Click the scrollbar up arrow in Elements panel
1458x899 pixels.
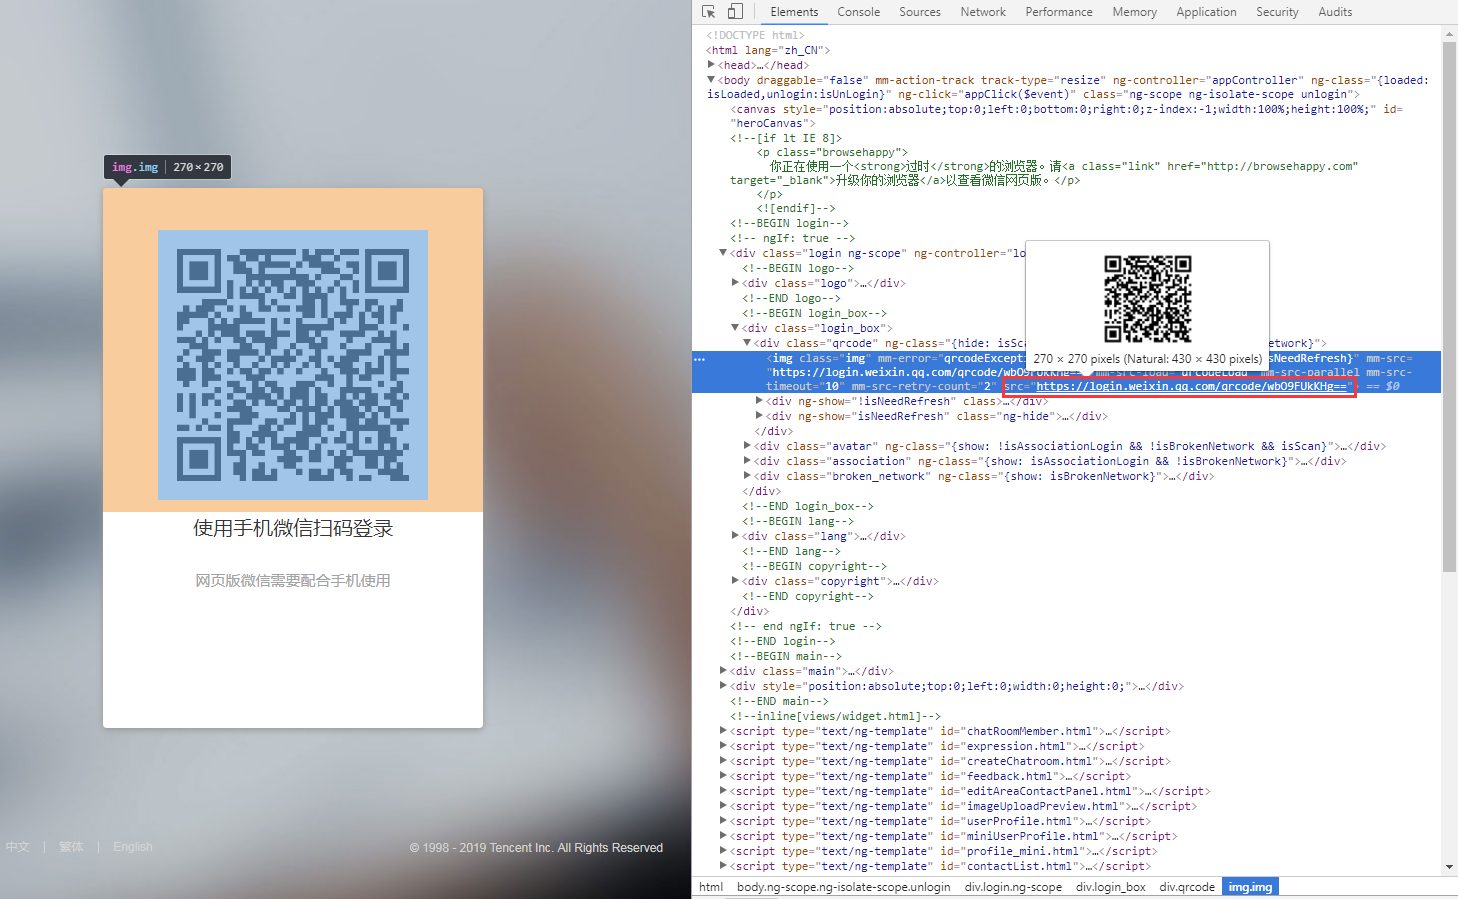coord(1449,34)
